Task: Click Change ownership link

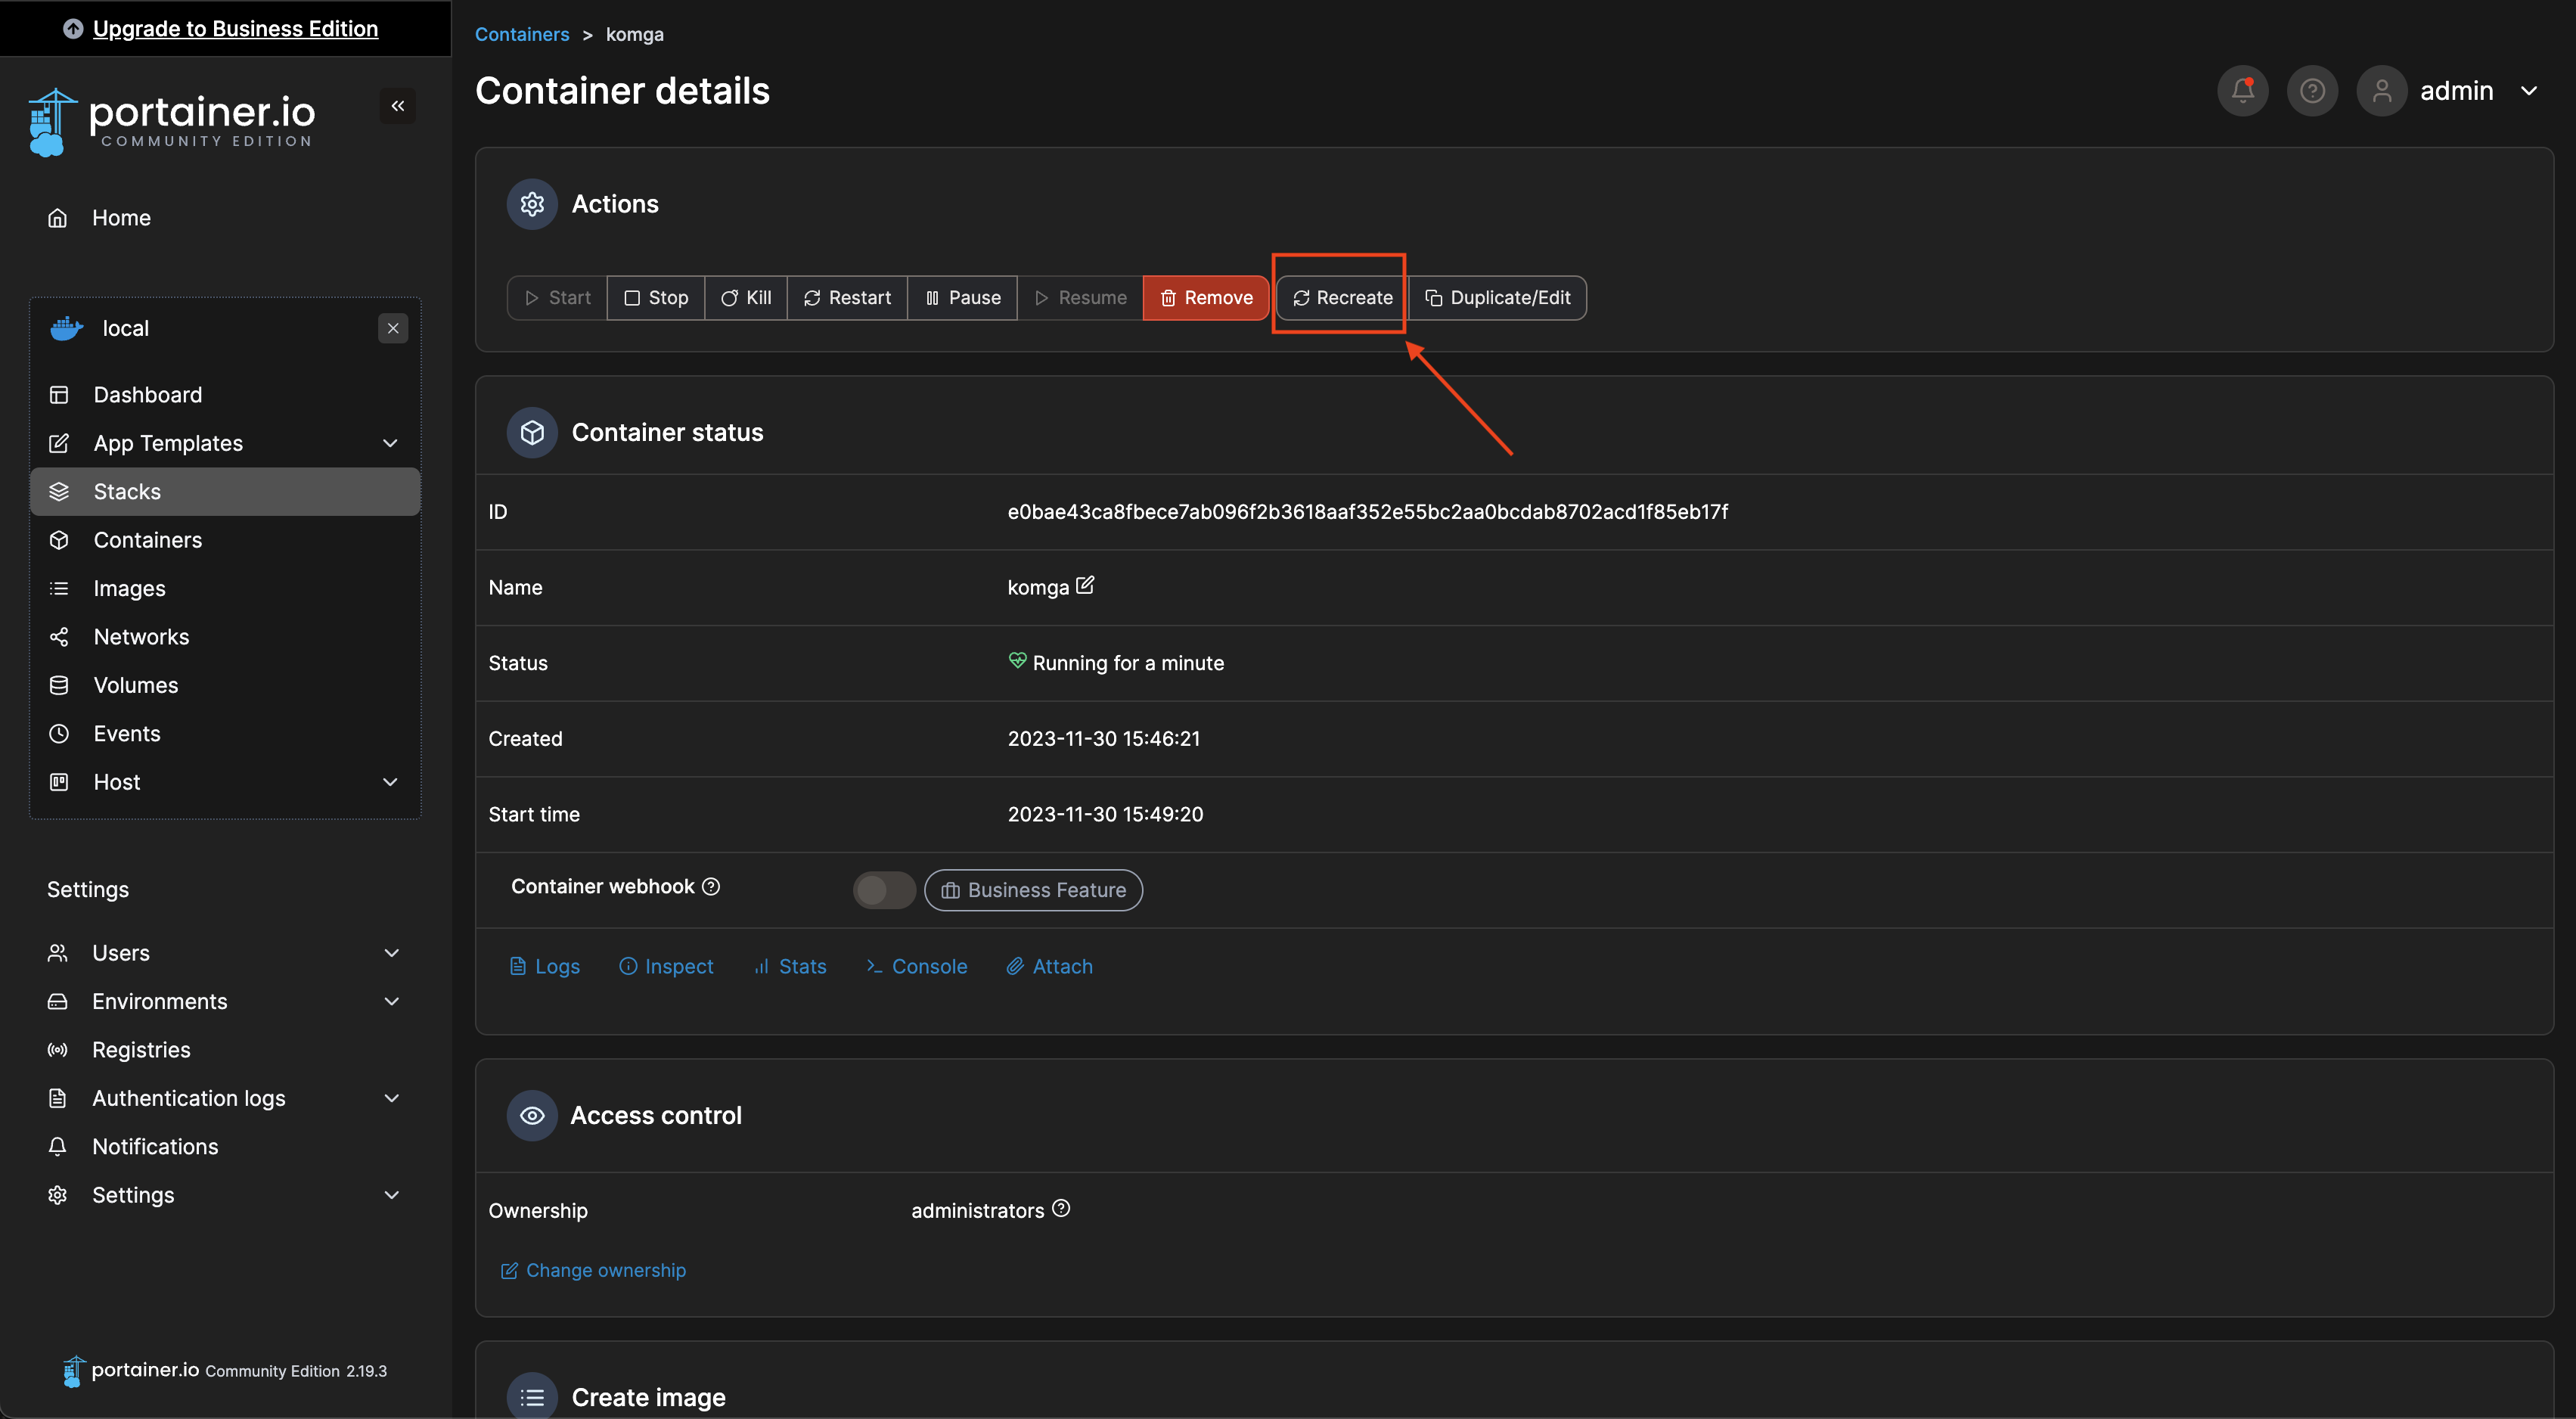Action: tap(593, 1271)
